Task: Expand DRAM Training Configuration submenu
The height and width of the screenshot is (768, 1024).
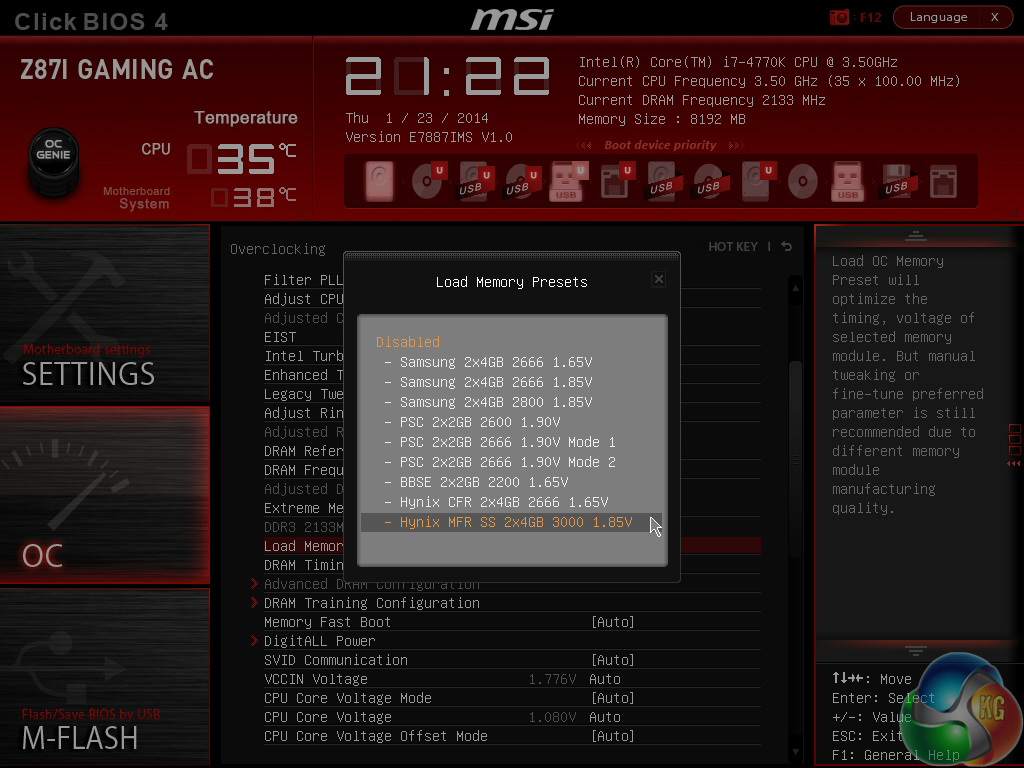Action: tap(372, 603)
